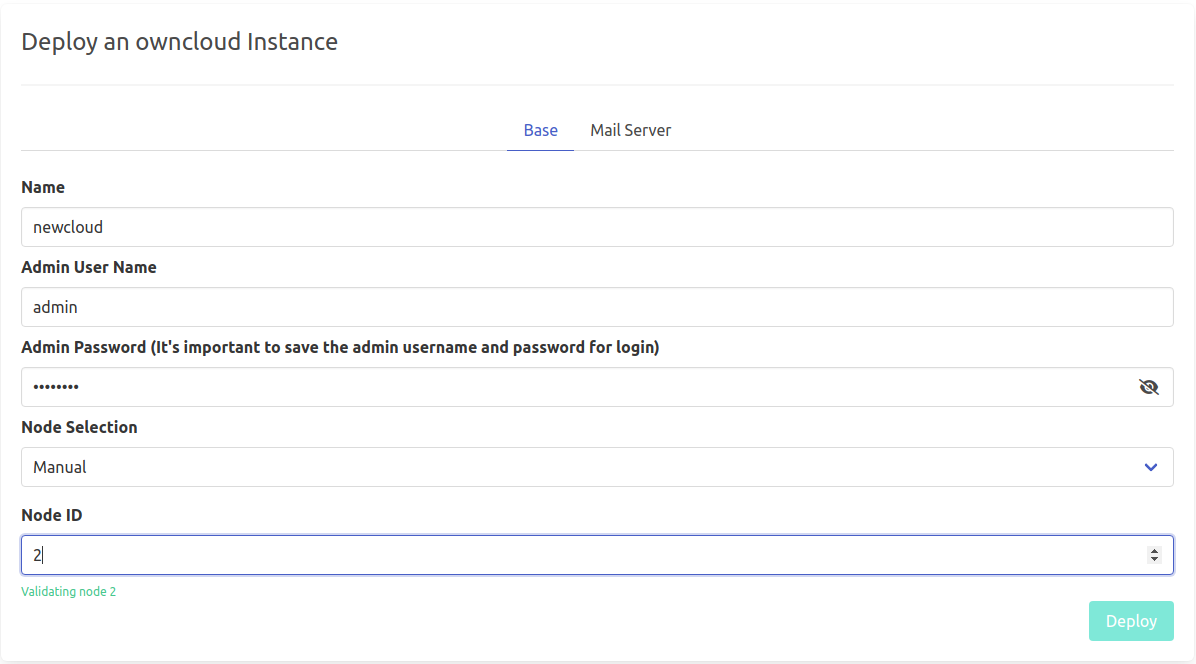This screenshot has height=664, width=1196.
Task: Decrease Node ID with down arrow
Action: click(1154, 560)
